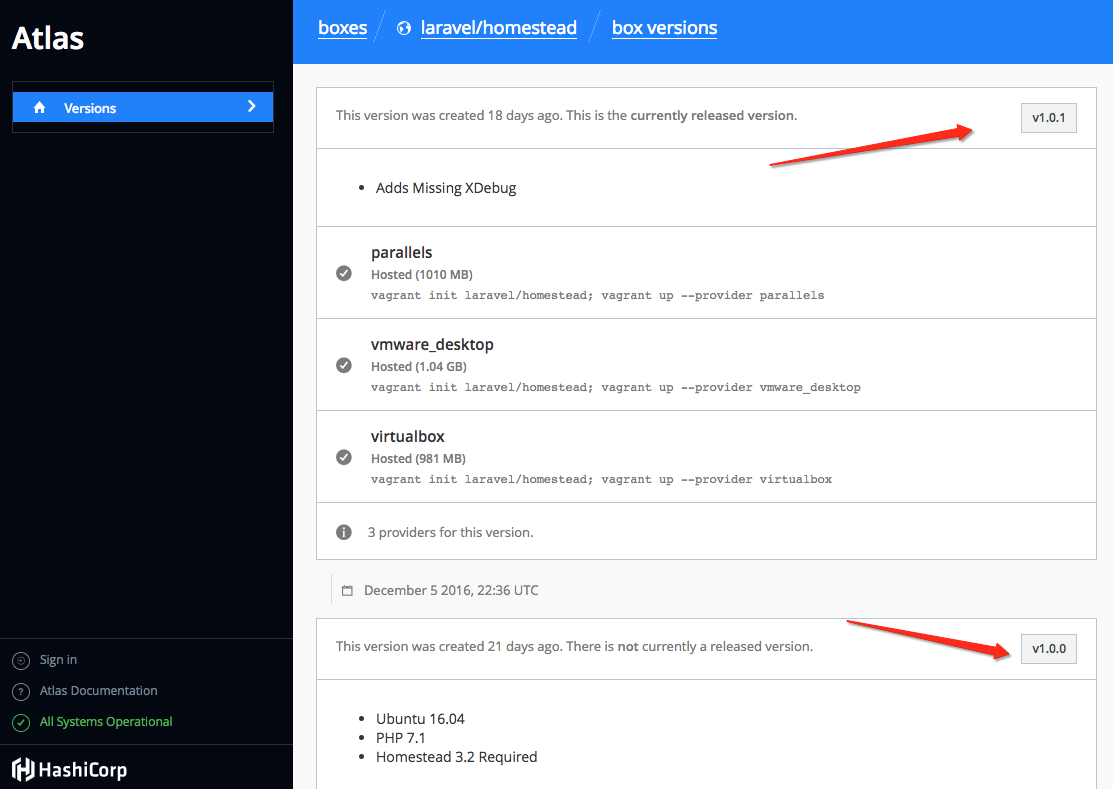Go to the boxes breadcrumb link
Image resolution: width=1113 pixels, height=789 pixels.
pos(342,28)
